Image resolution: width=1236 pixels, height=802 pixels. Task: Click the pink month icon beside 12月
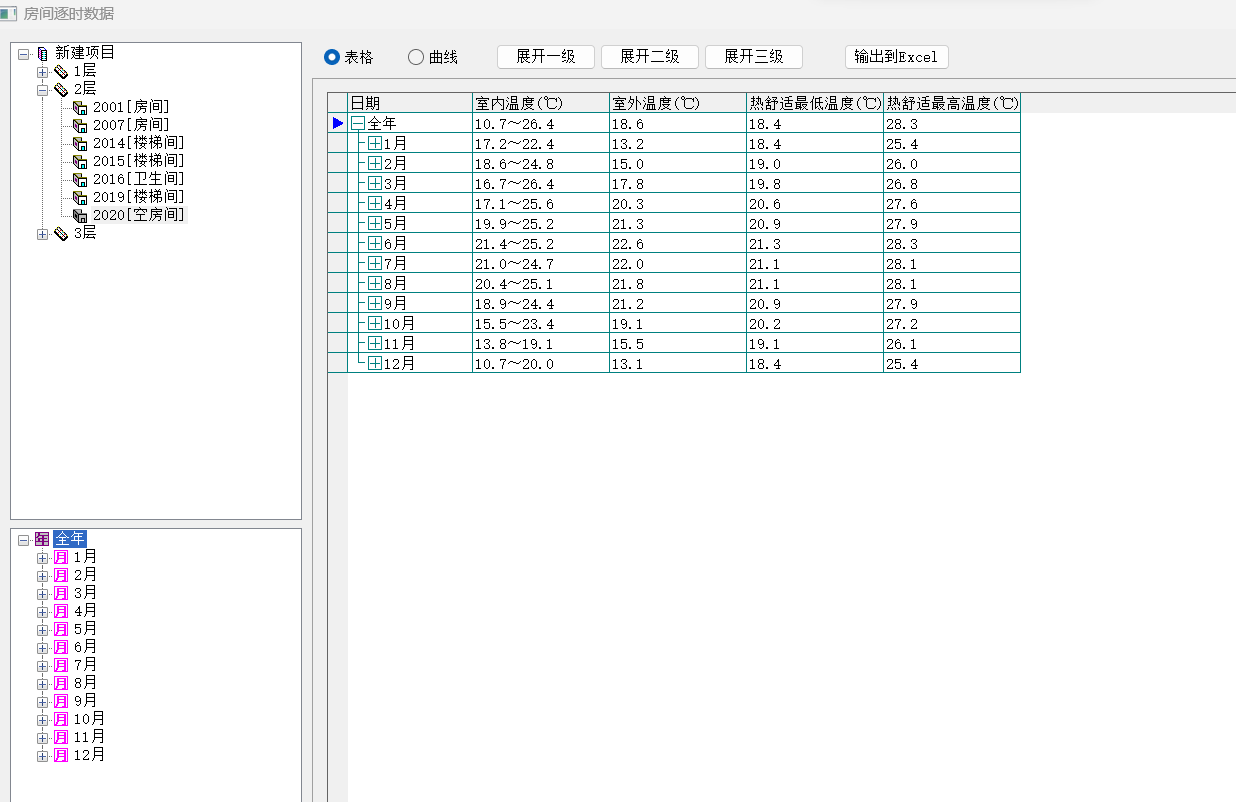coord(60,755)
